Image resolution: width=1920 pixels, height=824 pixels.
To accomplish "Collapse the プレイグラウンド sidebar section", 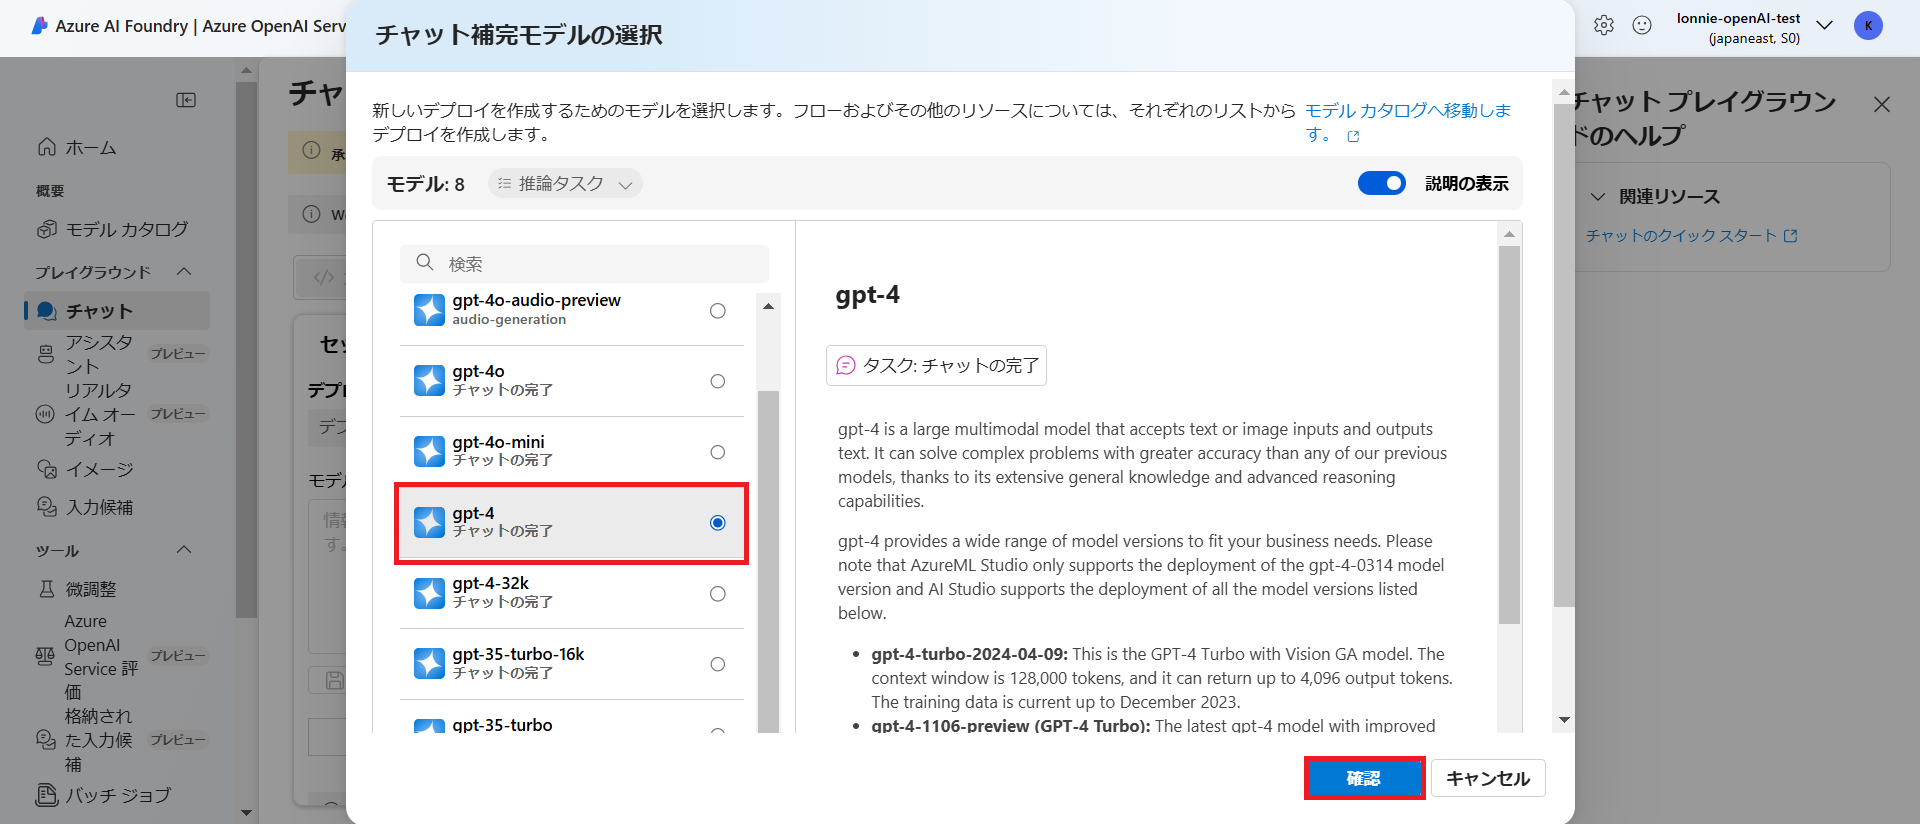I will 184,271.
